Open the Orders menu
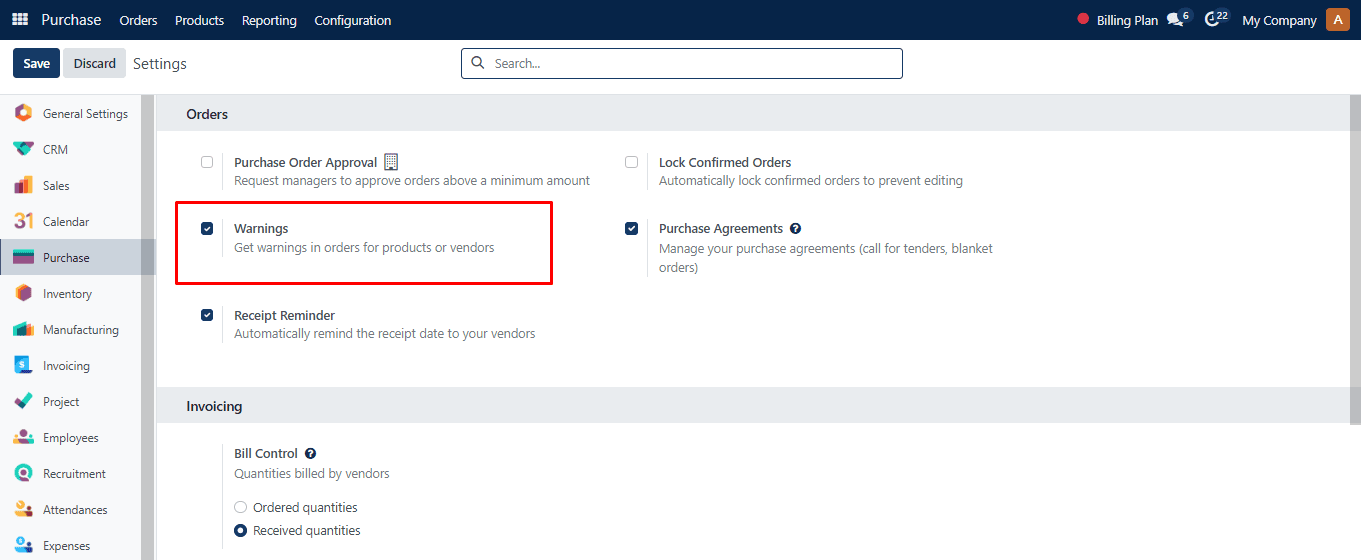Image resolution: width=1361 pixels, height=560 pixels. [138, 20]
